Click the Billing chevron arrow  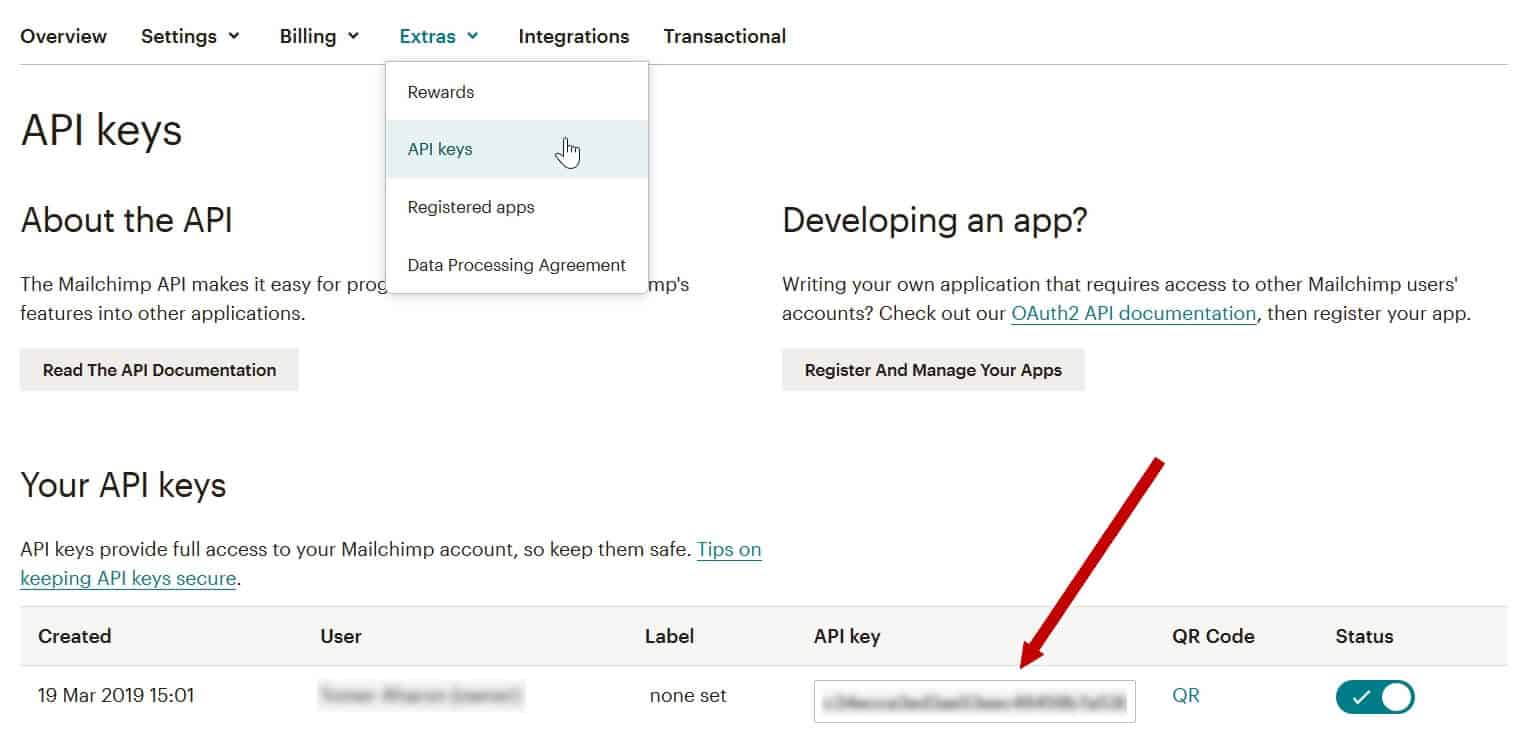(353, 36)
